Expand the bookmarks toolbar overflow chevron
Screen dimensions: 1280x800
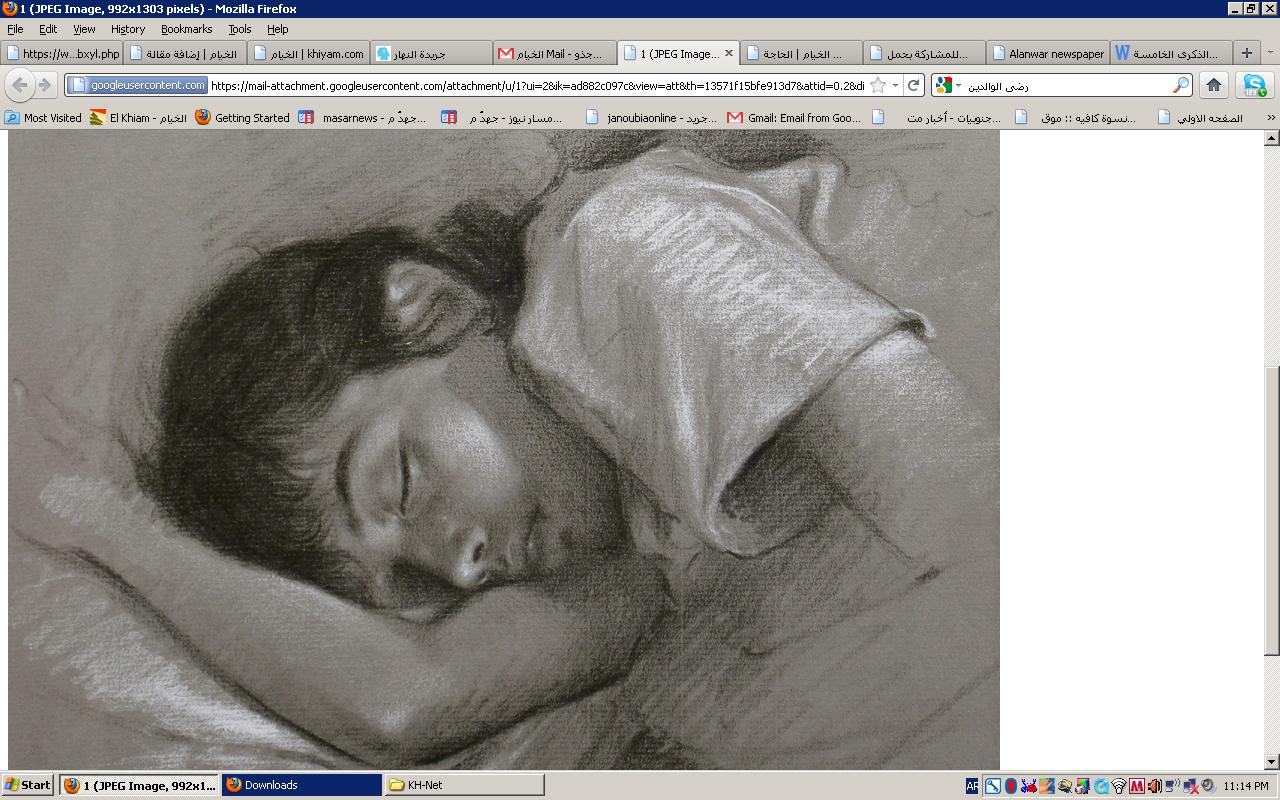[1271, 118]
